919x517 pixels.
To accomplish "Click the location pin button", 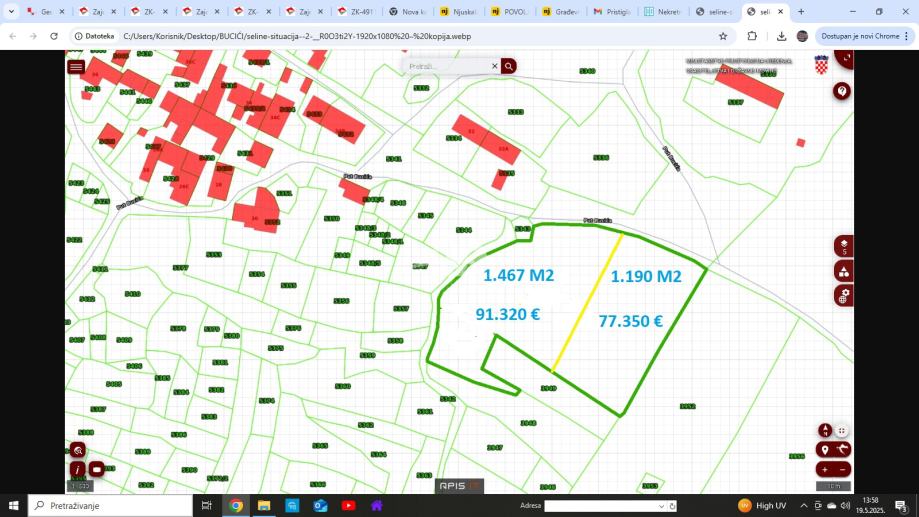I will (x=825, y=450).
